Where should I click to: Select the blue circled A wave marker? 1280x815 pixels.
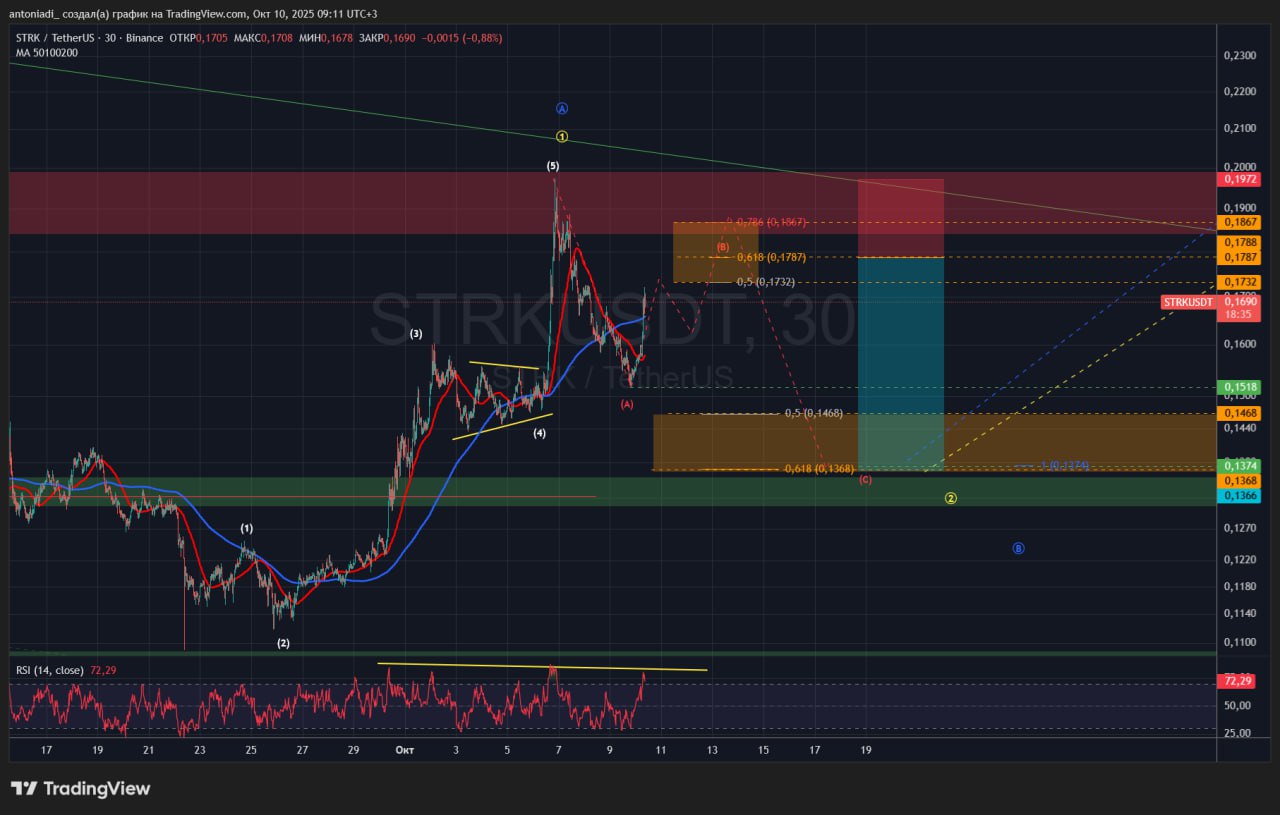(562, 109)
